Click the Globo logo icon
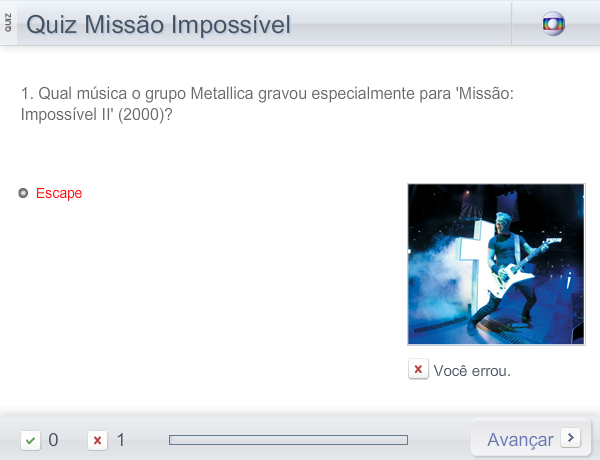This screenshot has width=600, height=460. click(x=553, y=24)
